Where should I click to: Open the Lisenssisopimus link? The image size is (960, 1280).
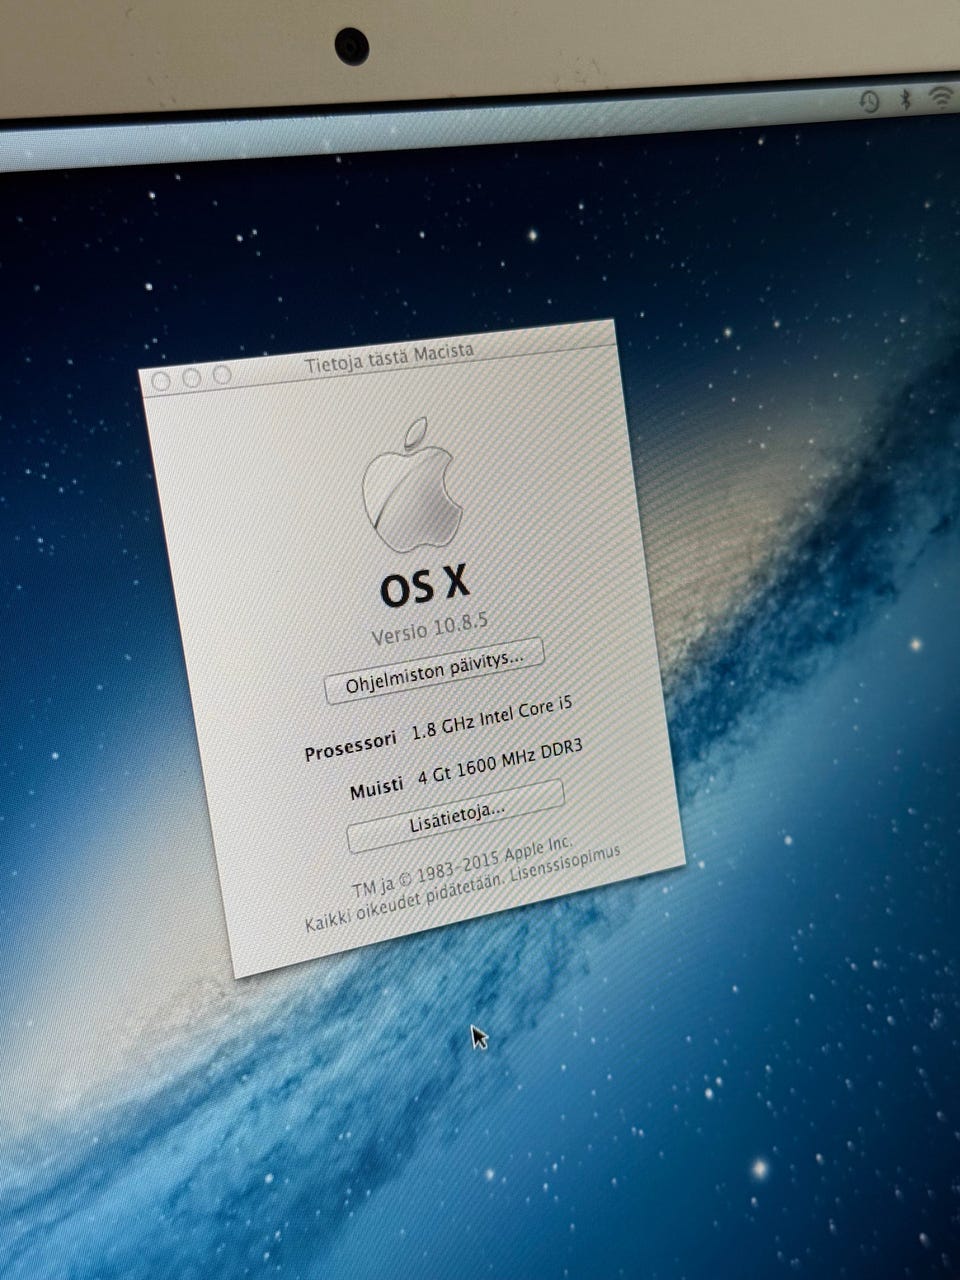565,863
